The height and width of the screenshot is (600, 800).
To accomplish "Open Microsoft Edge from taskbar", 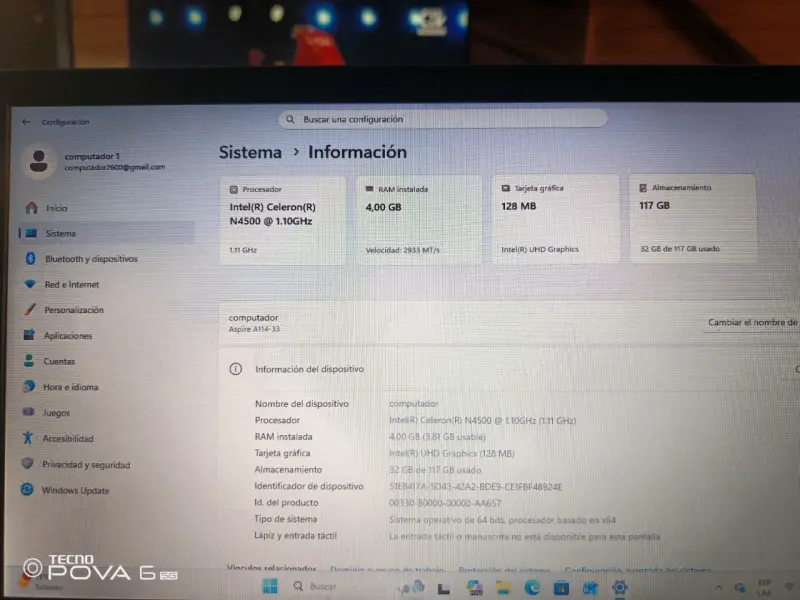I will point(532,588).
